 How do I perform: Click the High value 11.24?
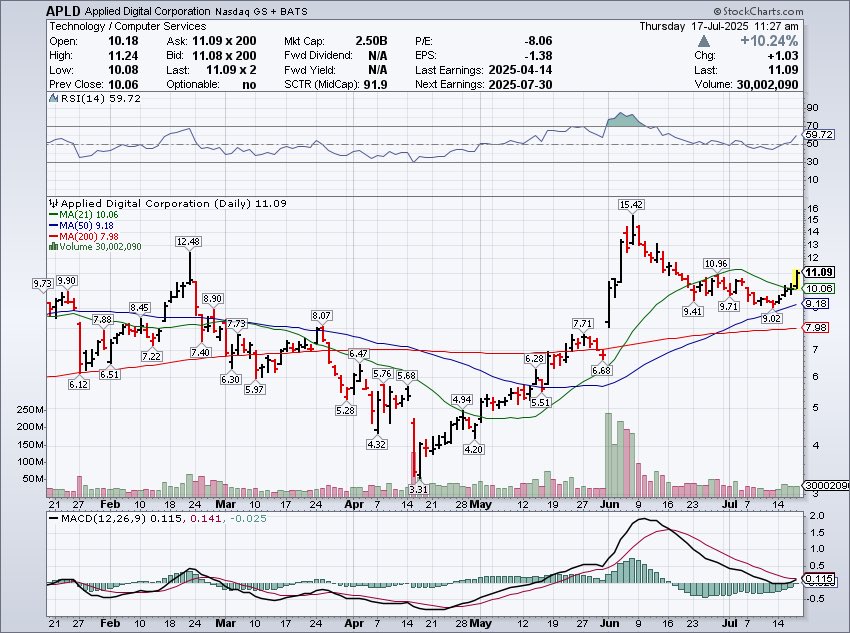pos(123,55)
